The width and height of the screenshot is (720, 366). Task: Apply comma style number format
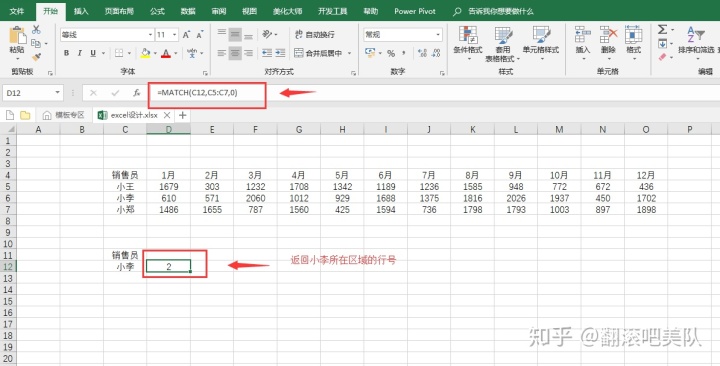point(404,53)
